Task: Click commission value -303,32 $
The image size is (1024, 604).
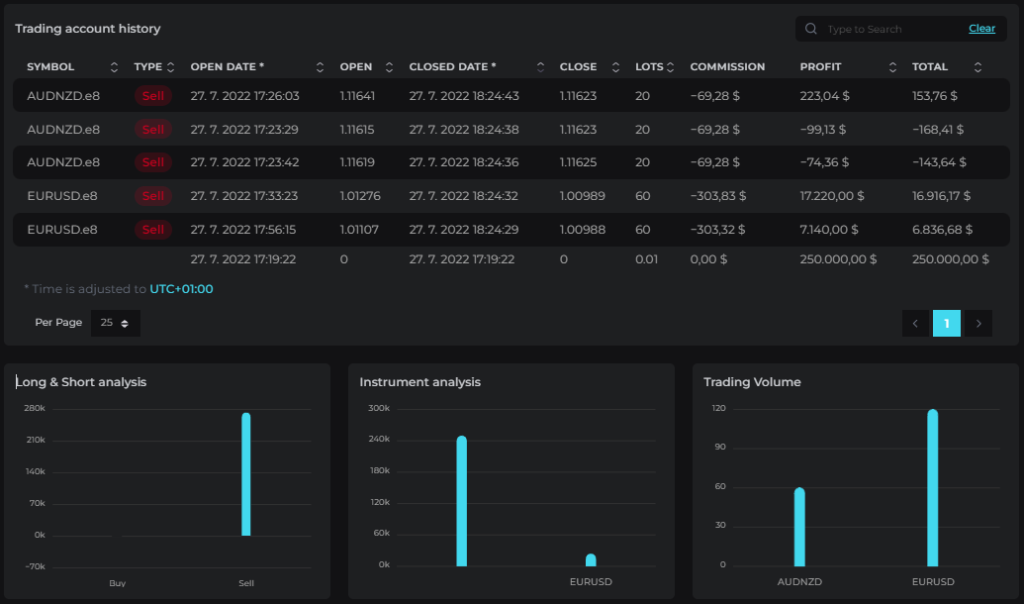Action: (717, 230)
